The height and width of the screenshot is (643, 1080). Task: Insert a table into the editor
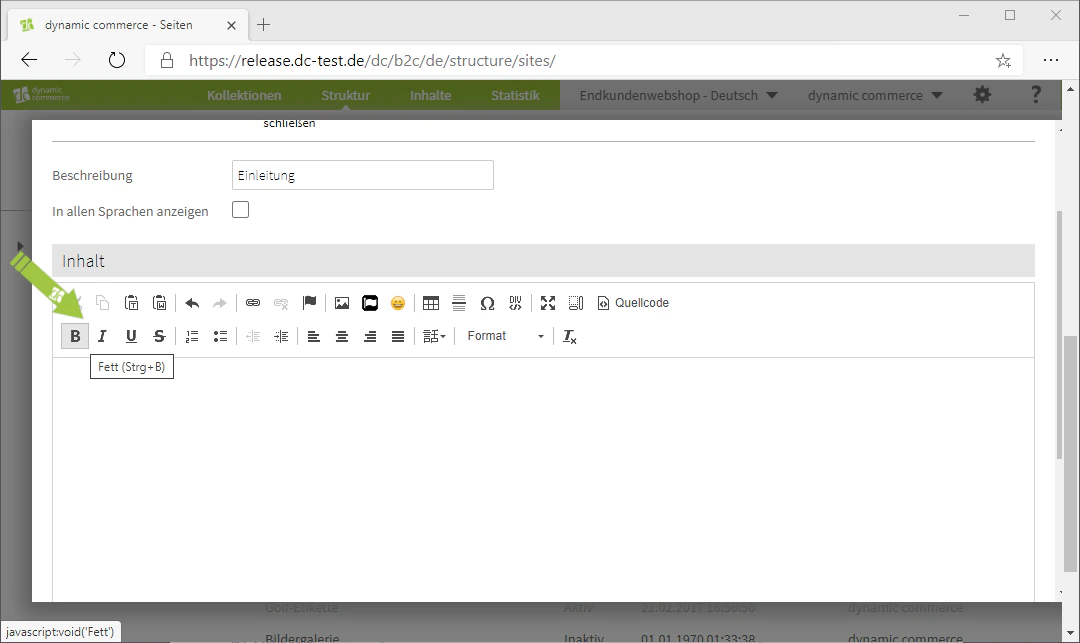pos(430,303)
